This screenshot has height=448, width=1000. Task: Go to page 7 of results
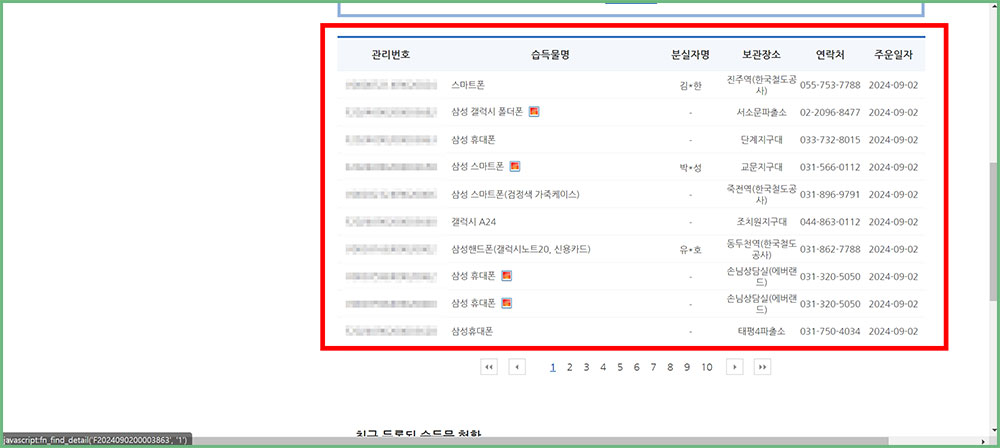tap(653, 367)
